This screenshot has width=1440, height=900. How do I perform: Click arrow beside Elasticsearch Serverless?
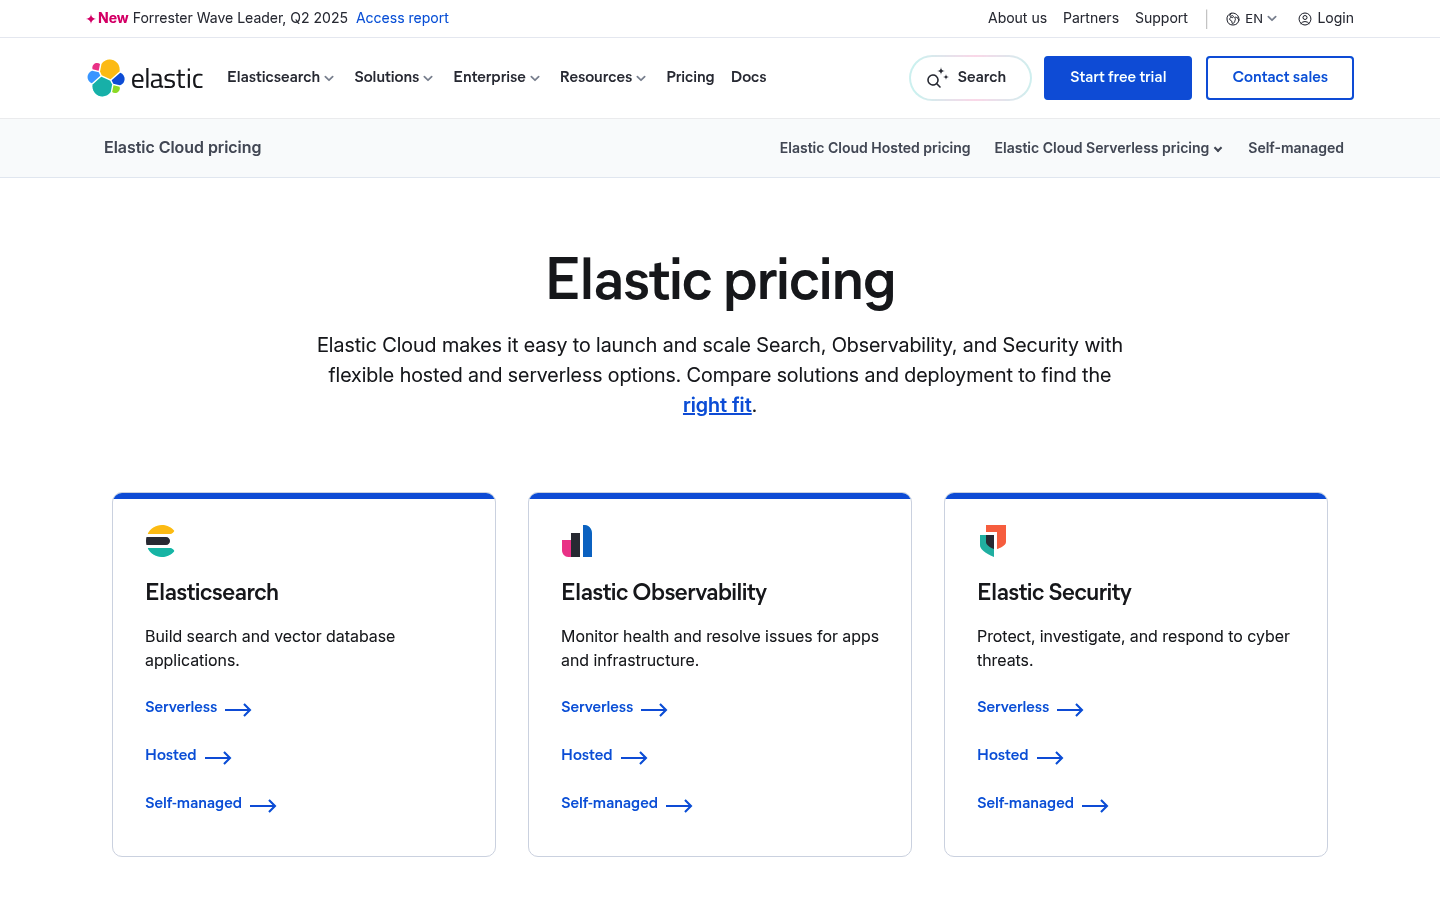pos(238,709)
